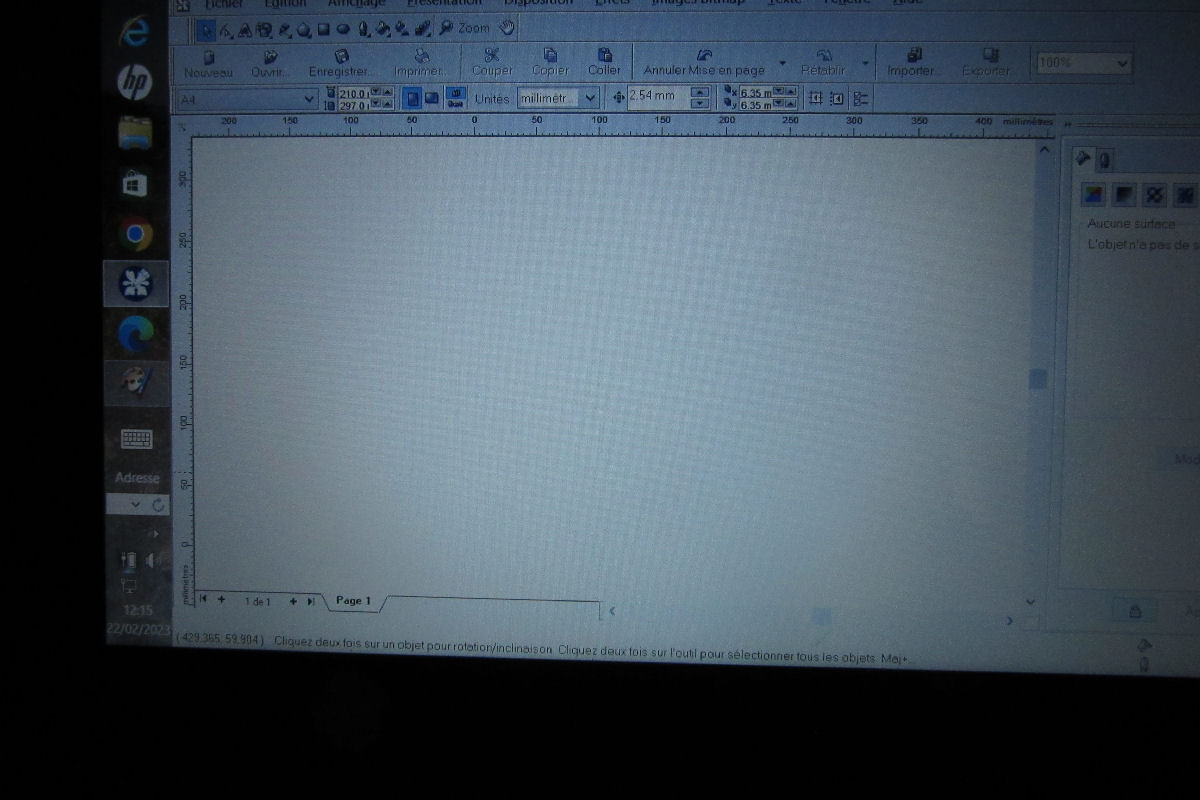The width and height of the screenshot is (1200, 800).
Task: Open Microsoft Store from the taskbar
Action: tap(134, 184)
